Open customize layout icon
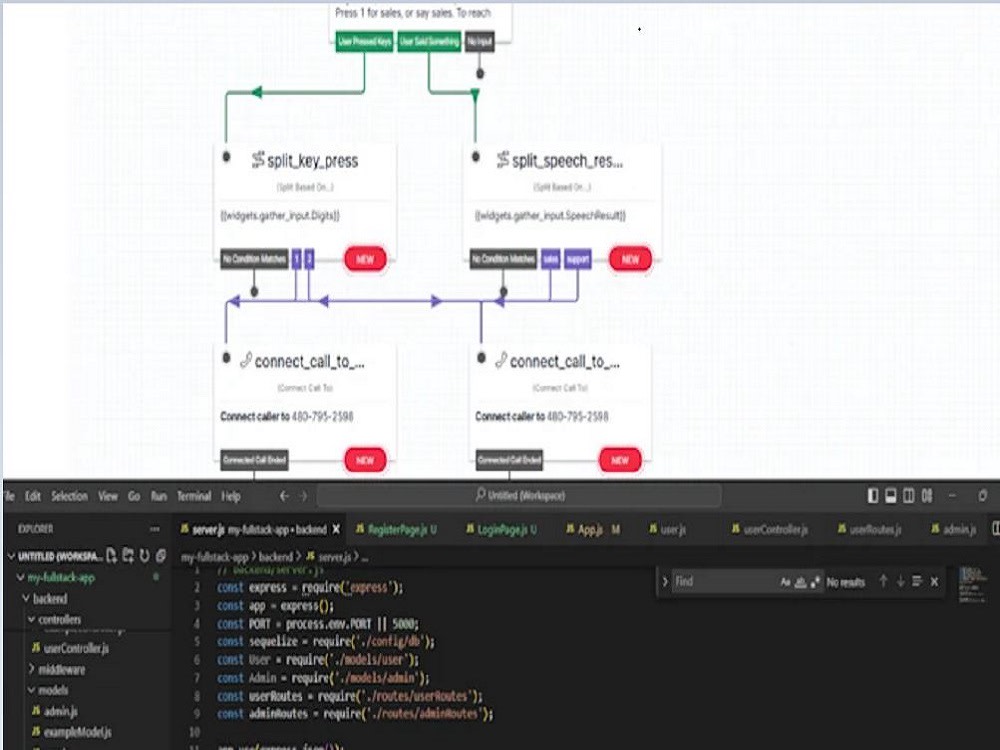Viewport: 1000px width, 750px height. pyautogui.click(x=927, y=496)
